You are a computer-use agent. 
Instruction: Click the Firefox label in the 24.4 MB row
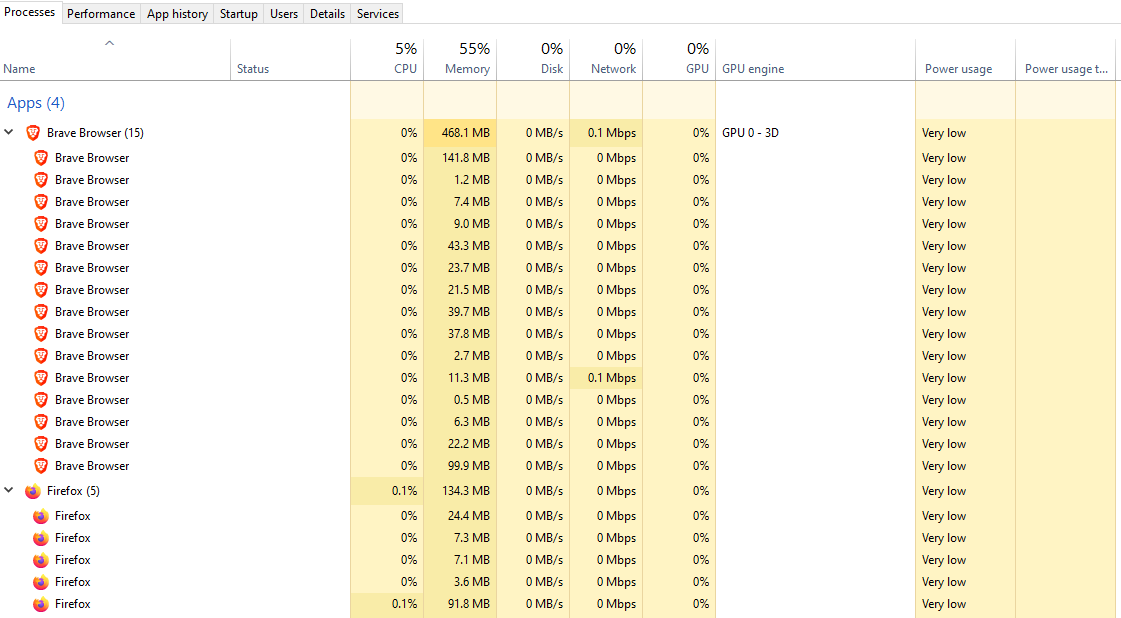coord(73,516)
